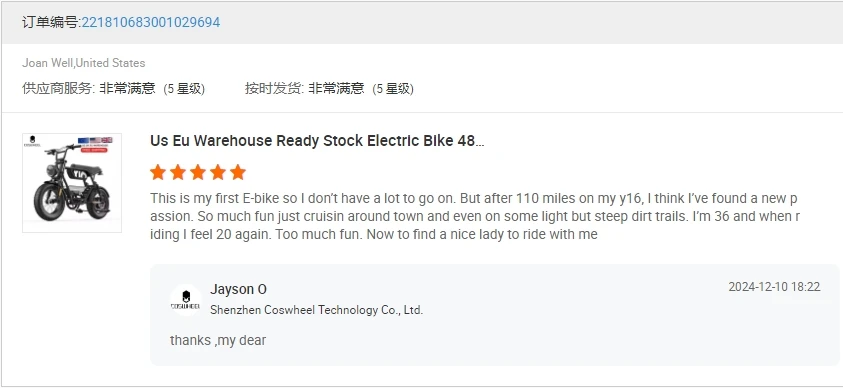The width and height of the screenshot is (843, 388).
Task: Click the electric bike product thumbnail
Action: click(x=72, y=183)
